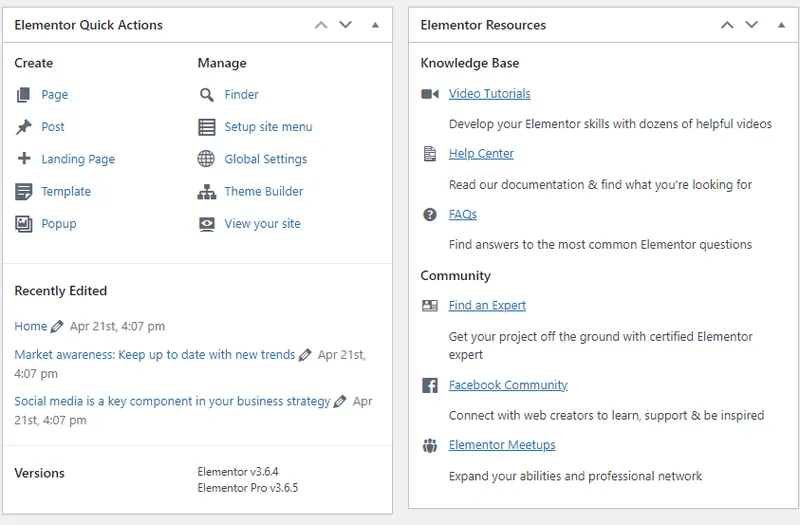Viewport: 800px width, 525px height.
Task: Click the 'Elementor v3.6.4' version text
Action: pos(238,471)
